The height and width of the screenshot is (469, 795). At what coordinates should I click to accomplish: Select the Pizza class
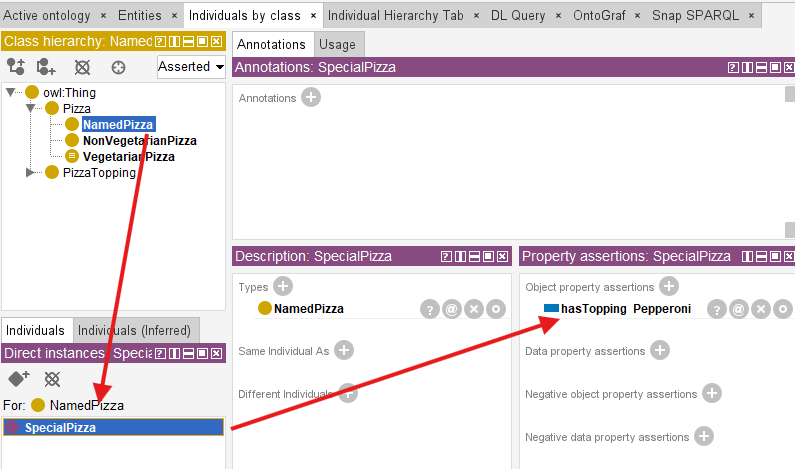click(x=77, y=109)
